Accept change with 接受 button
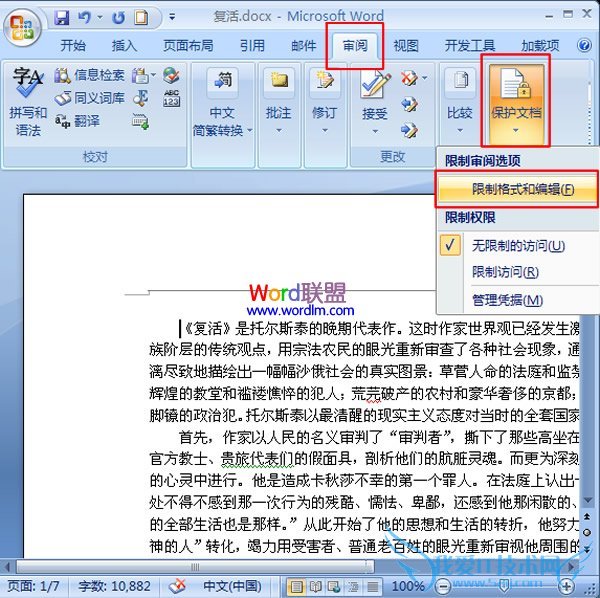The height and width of the screenshot is (598, 600). [375, 94]
